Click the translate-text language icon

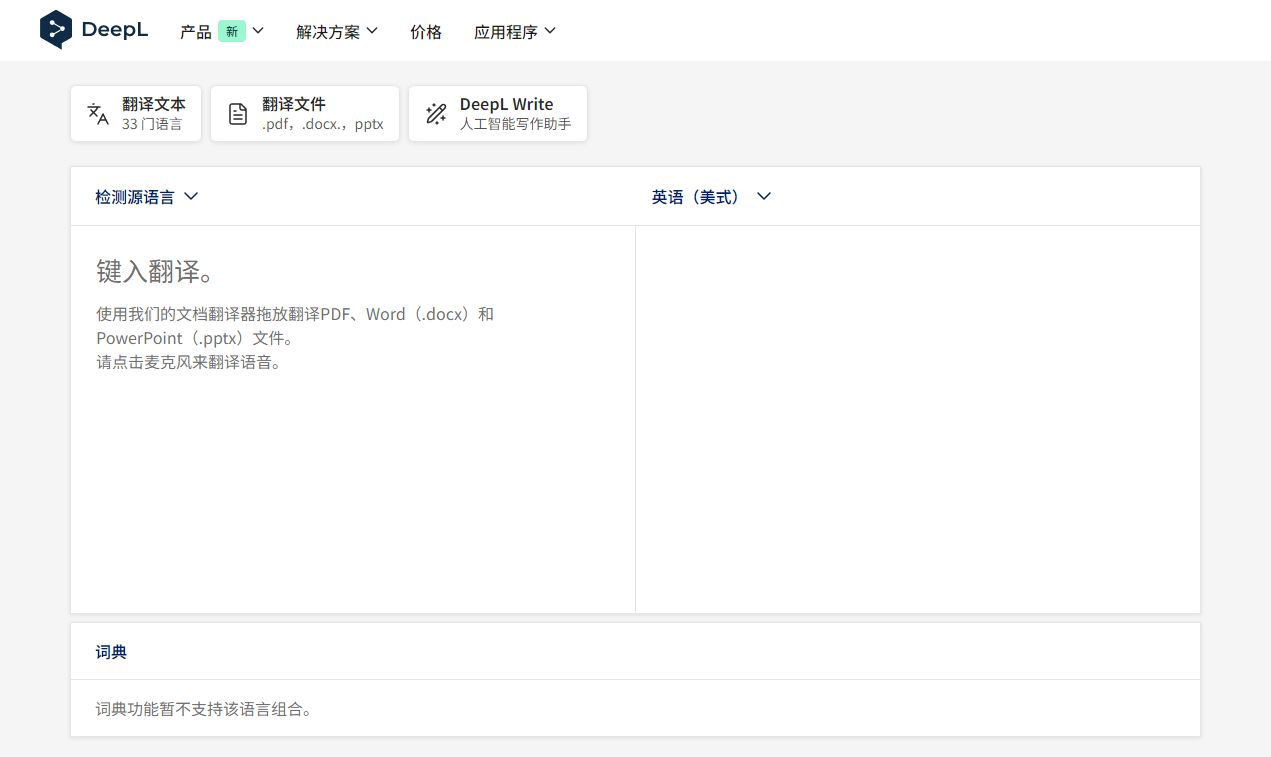click(98, 114)
